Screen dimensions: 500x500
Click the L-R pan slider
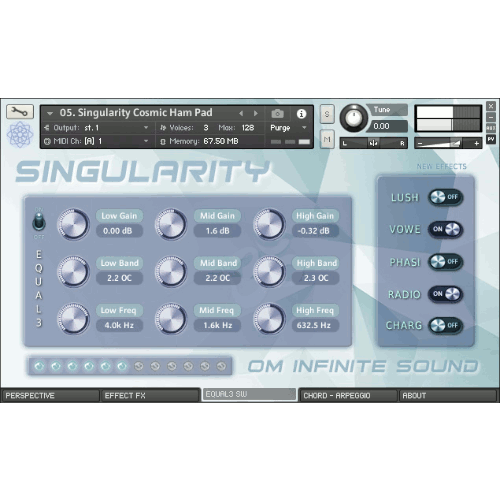(373, 143)
